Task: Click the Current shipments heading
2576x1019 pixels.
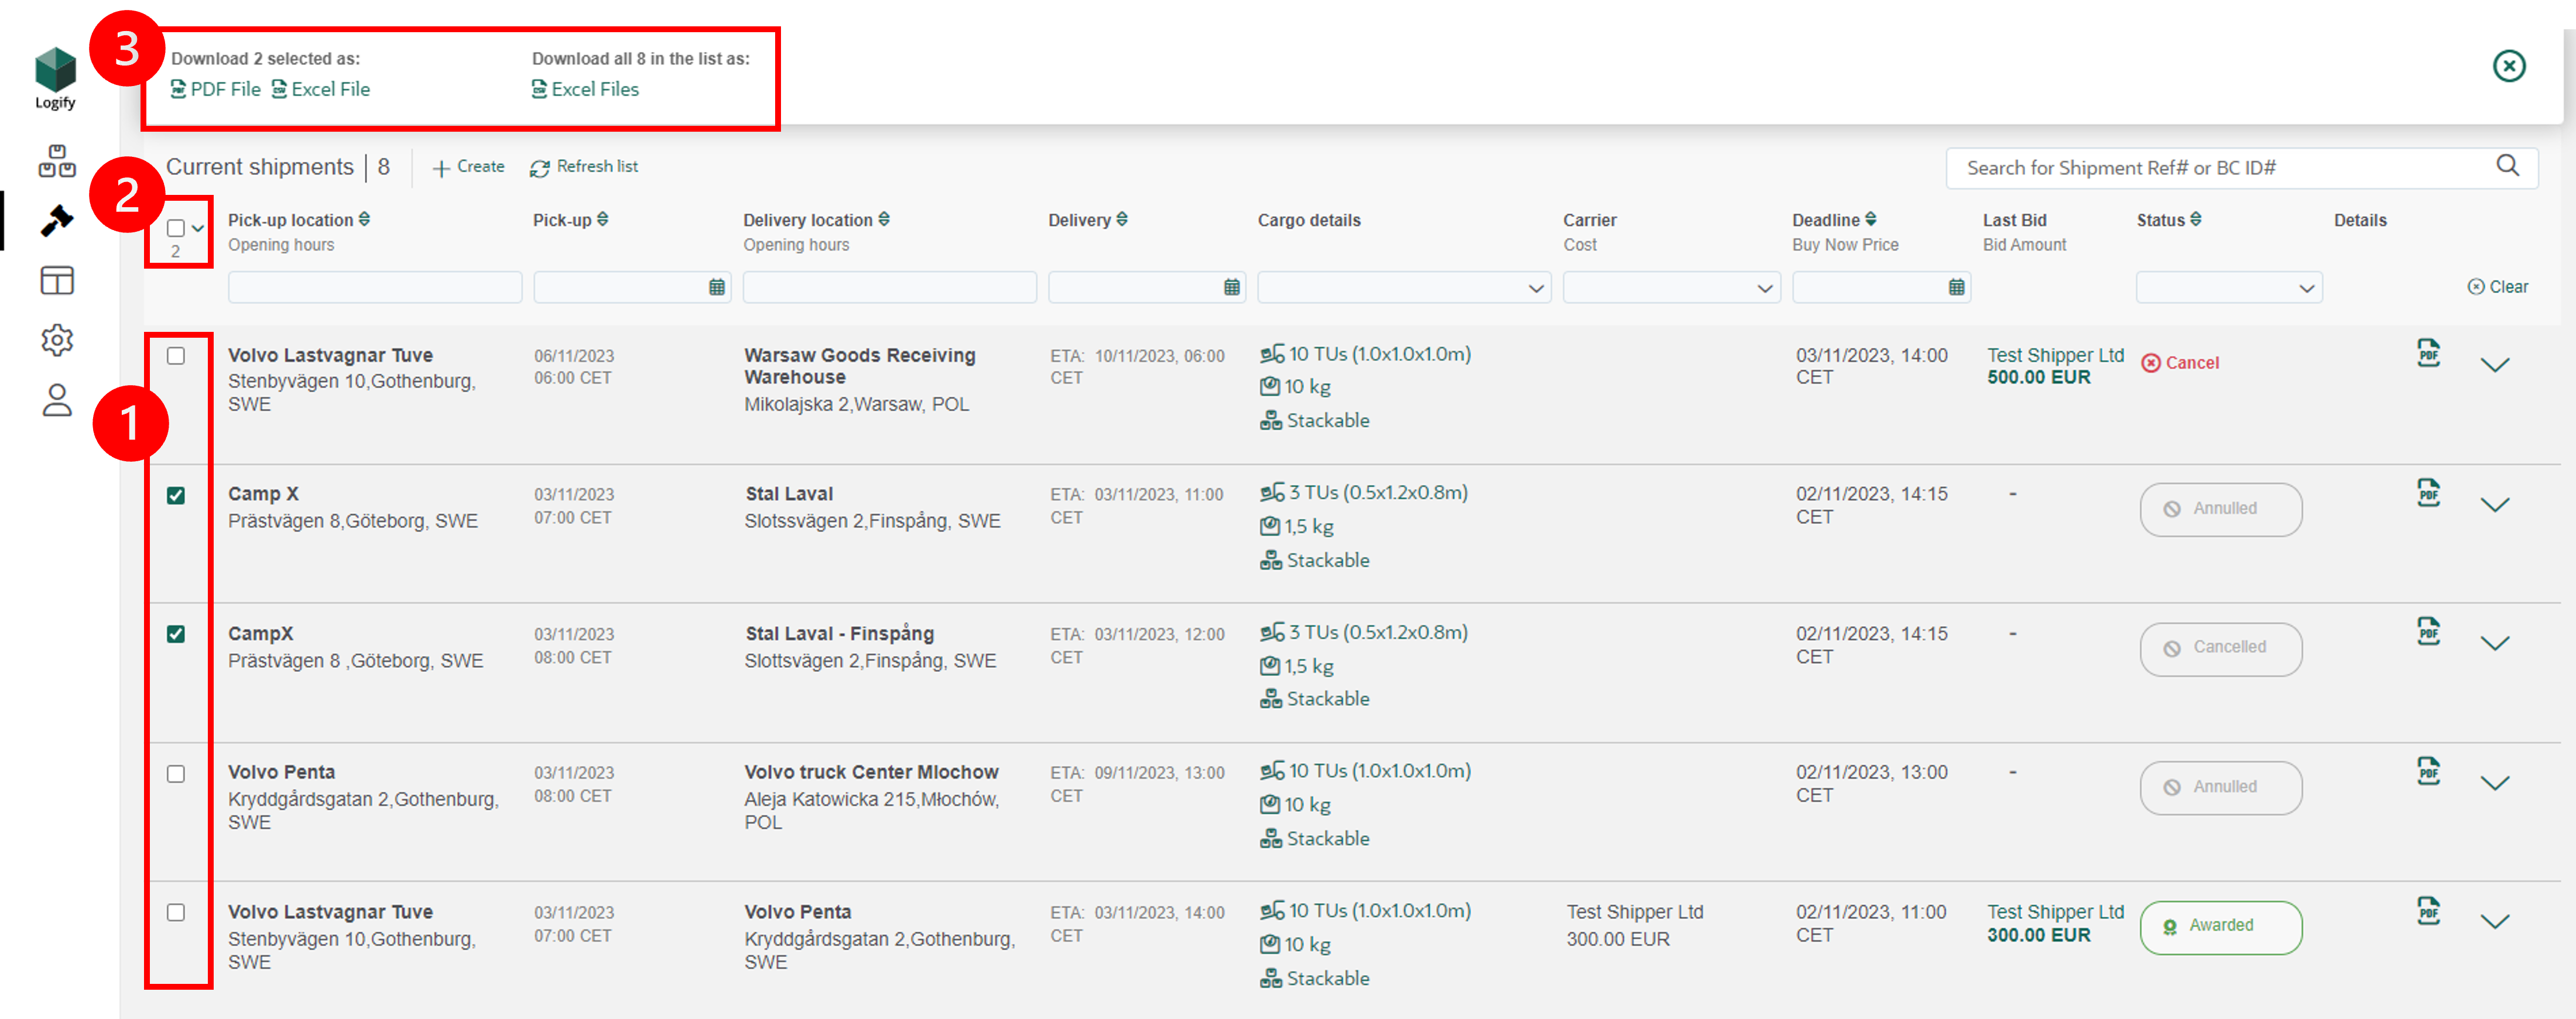Action: point(259,167)
